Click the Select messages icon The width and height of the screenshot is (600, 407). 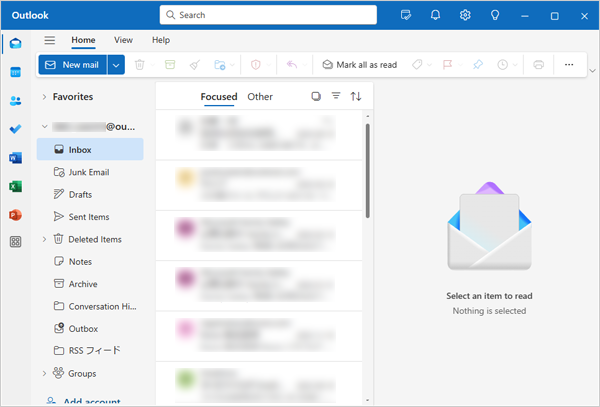coord(316,96)
